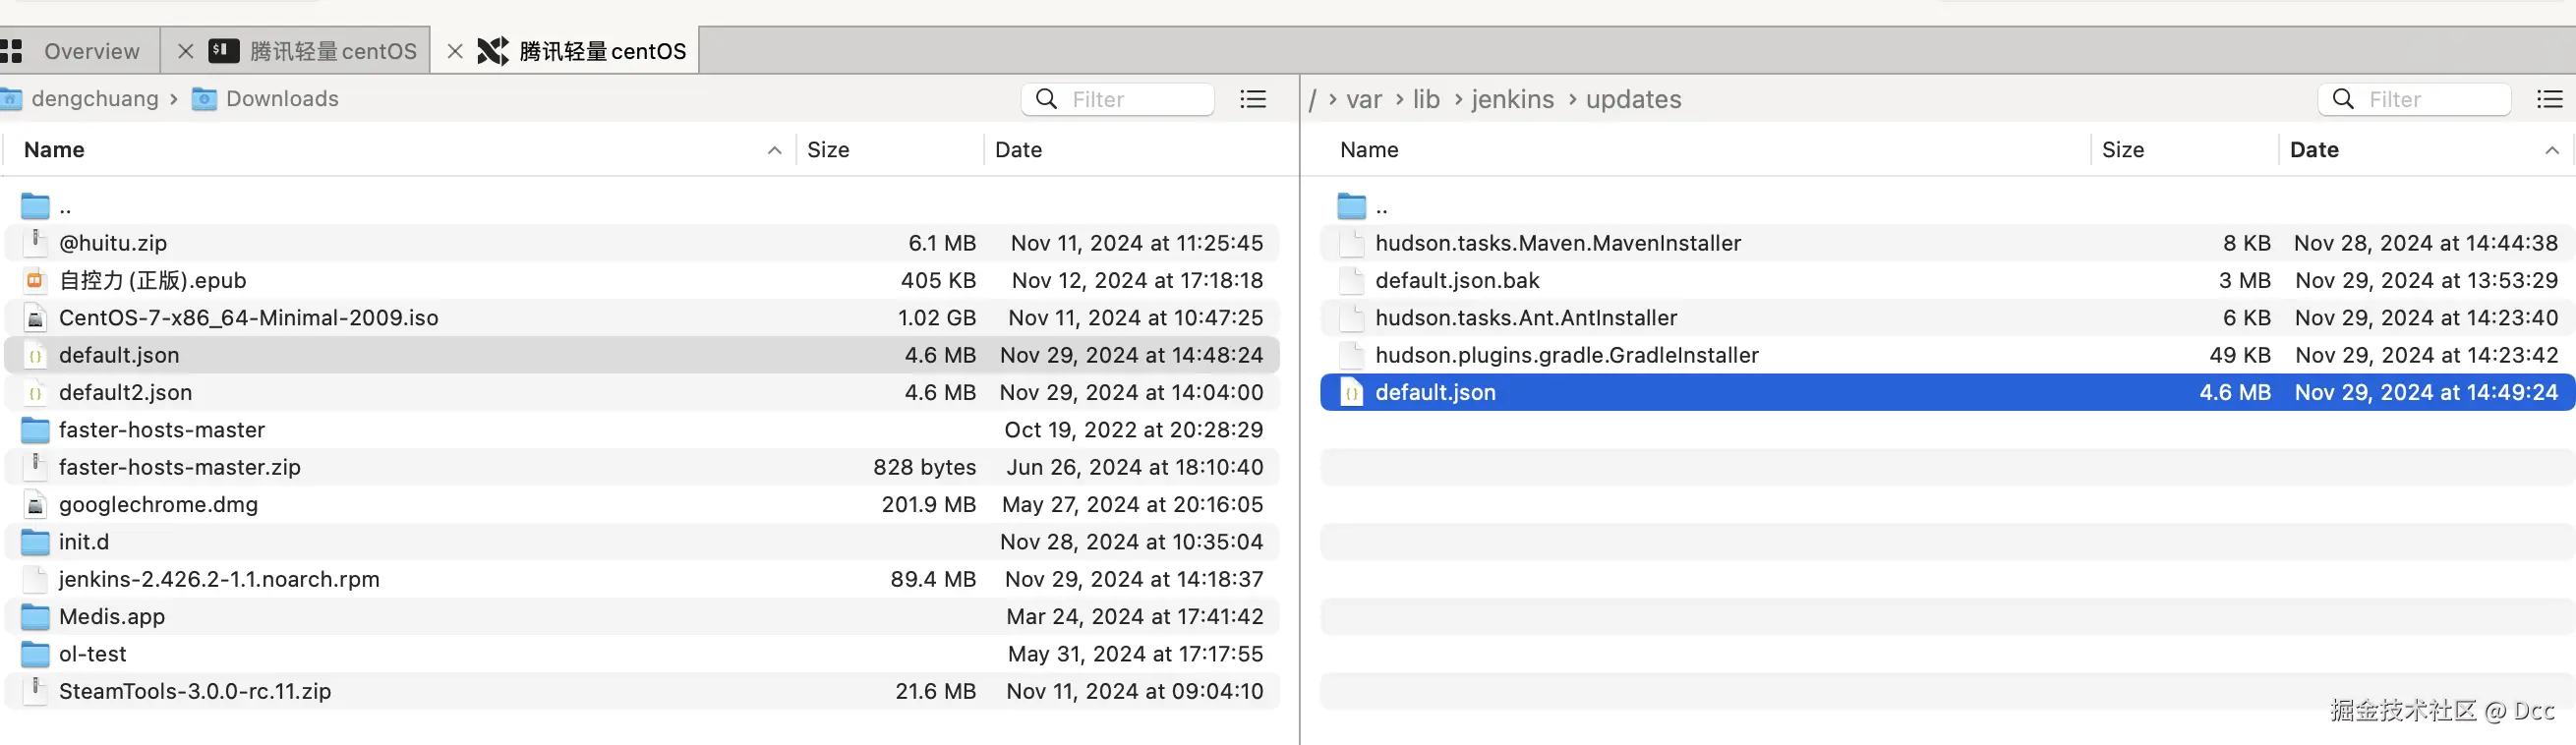Close the SFTP 腾讯轻量centOS tab
This screenshot has width=2576, height=745.
coord(455,51)
